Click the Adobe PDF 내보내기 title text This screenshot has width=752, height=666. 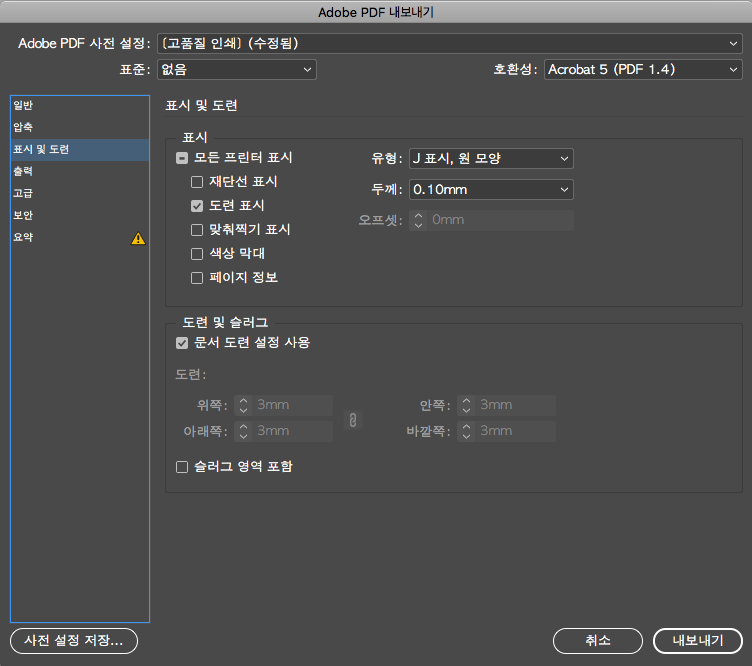[376, 12]
